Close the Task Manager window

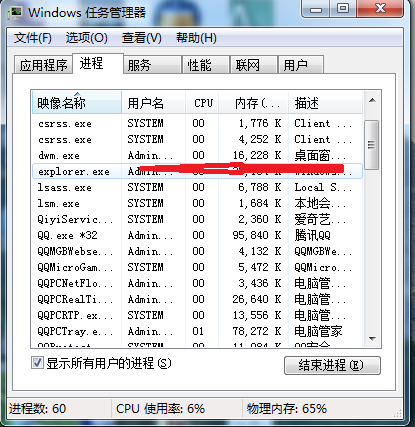pyautogui.click(x=380, y=9)
